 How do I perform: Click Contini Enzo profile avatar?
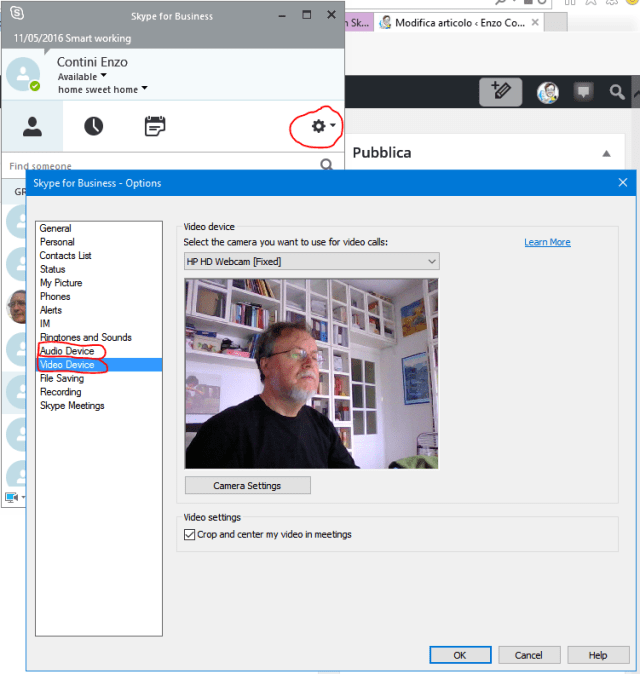coord(24,74)
